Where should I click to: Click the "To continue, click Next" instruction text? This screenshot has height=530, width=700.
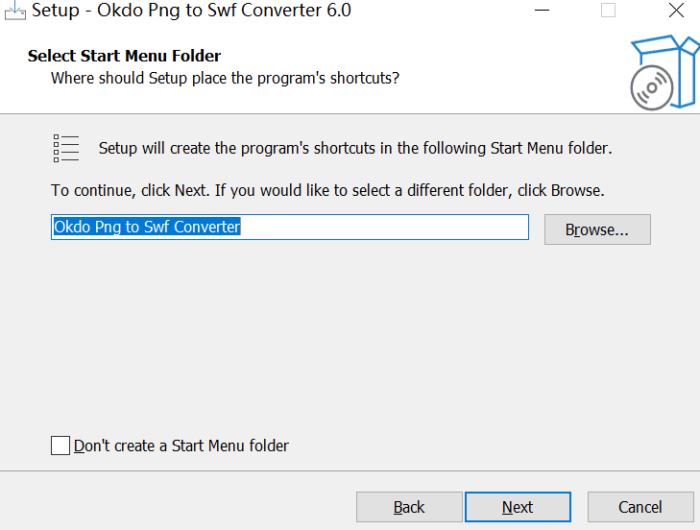[x=328, y=190]
